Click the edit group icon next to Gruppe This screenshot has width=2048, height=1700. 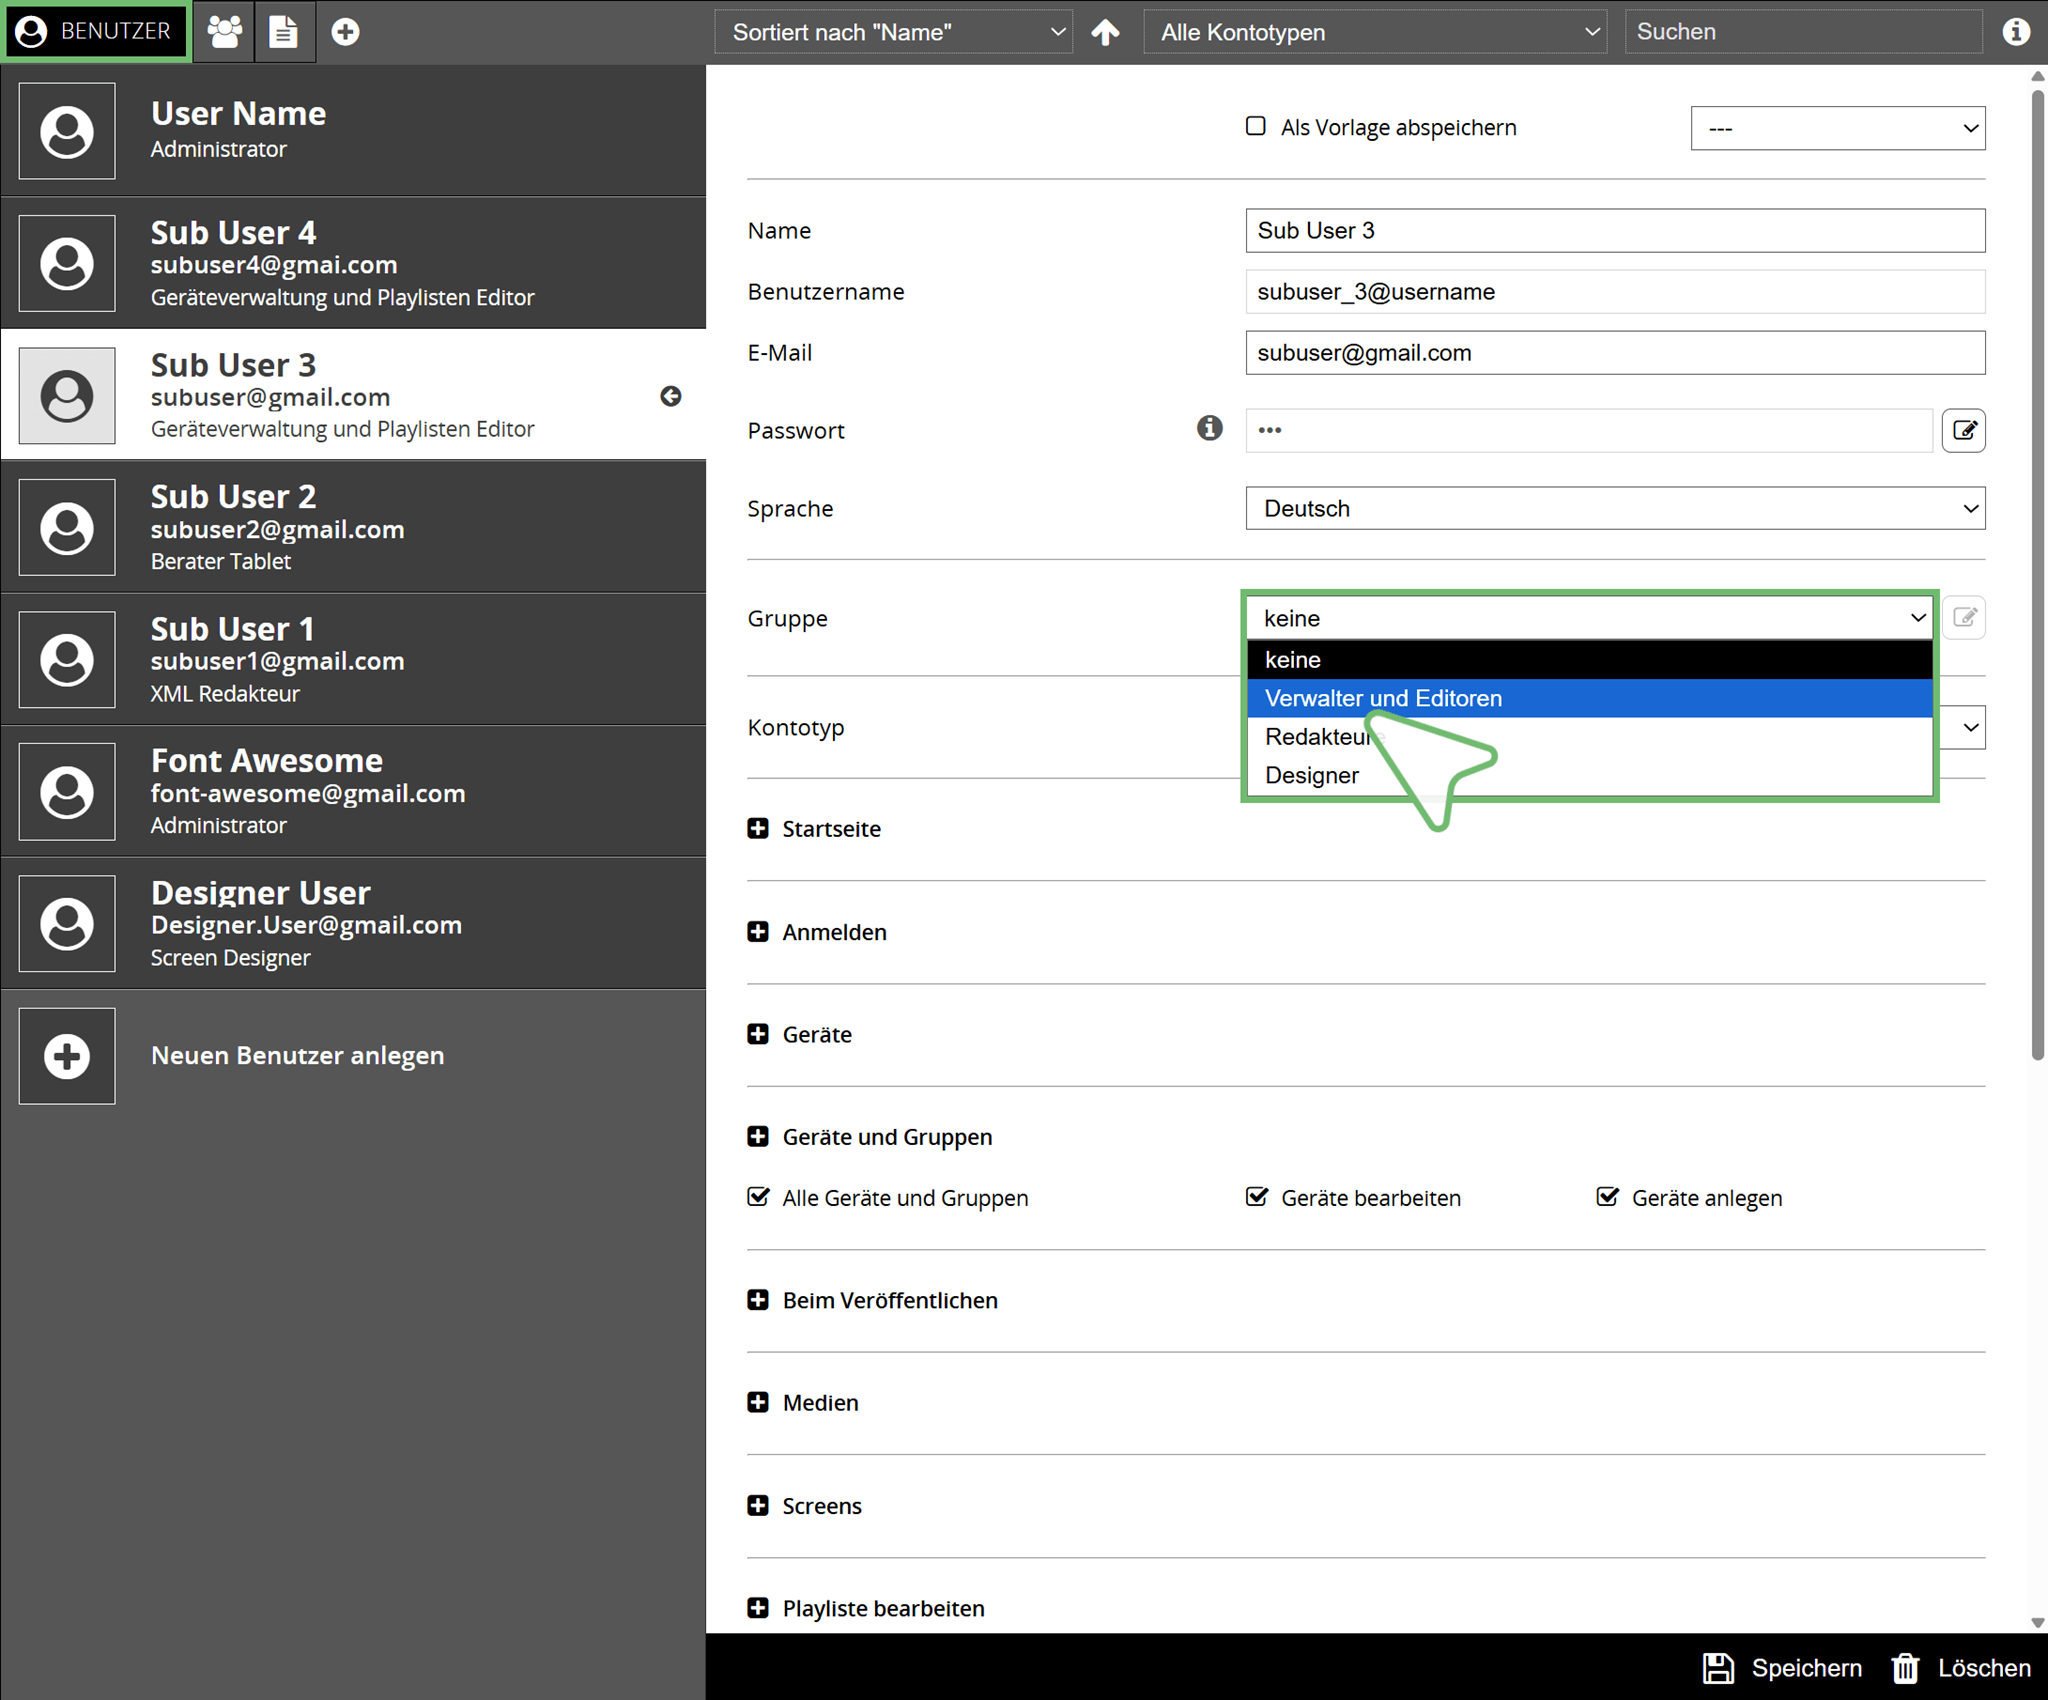[1964, 618]
